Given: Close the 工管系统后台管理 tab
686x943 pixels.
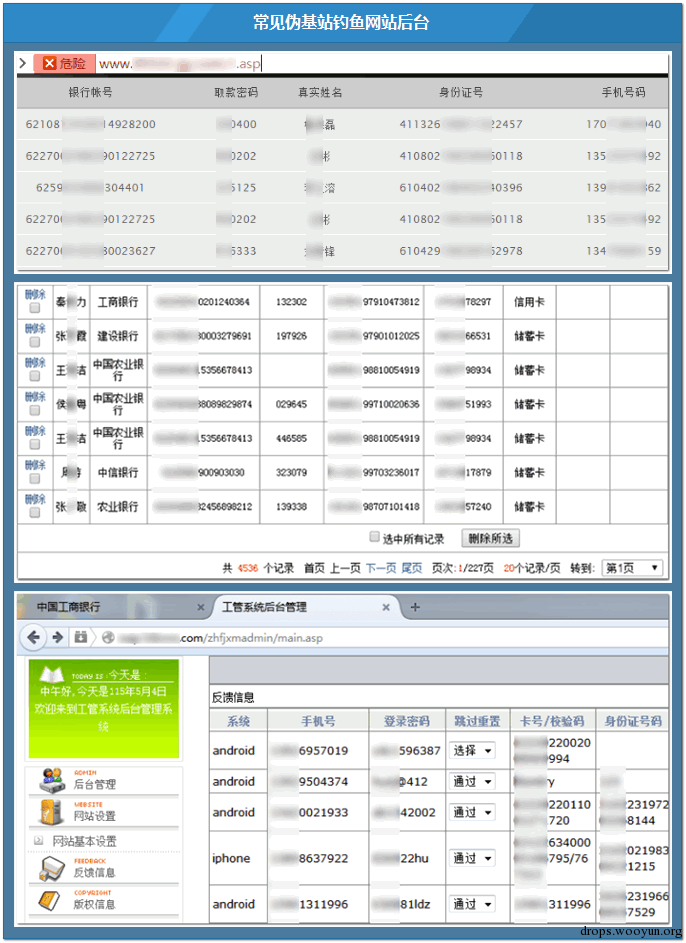Looking at the screenshot, I should pos(386,607).
